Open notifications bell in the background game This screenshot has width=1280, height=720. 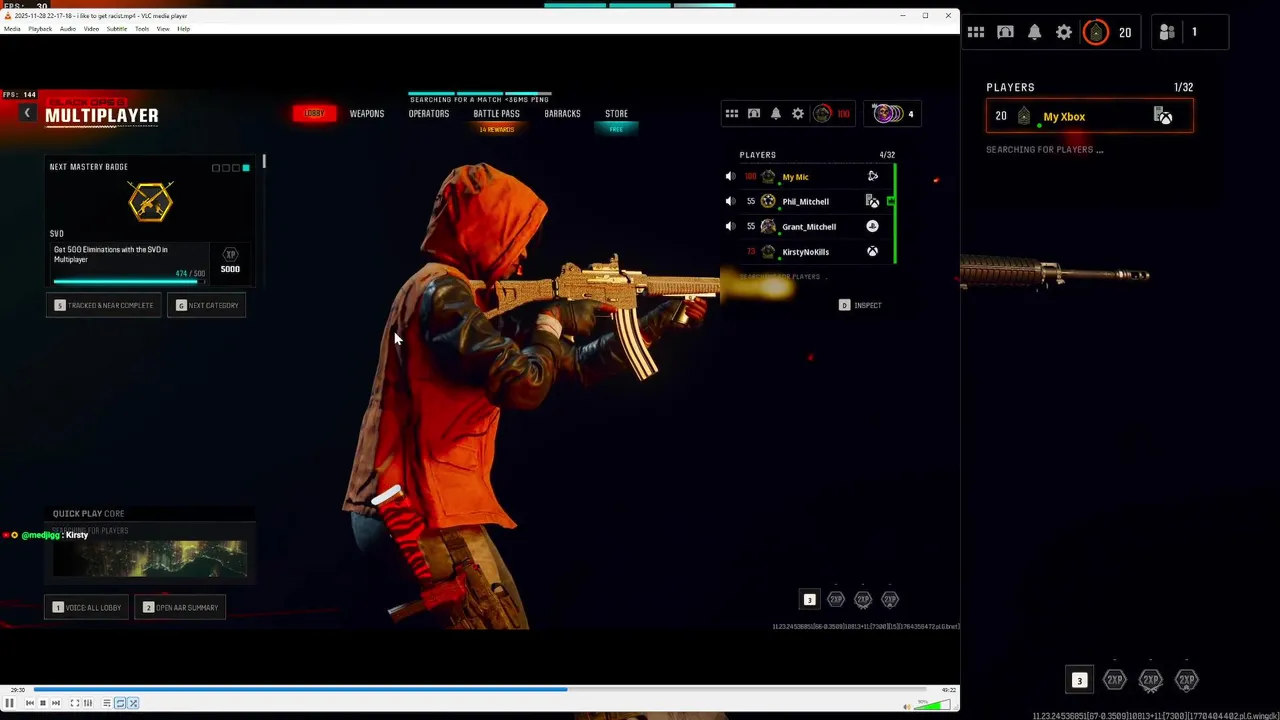point(1035,33)
